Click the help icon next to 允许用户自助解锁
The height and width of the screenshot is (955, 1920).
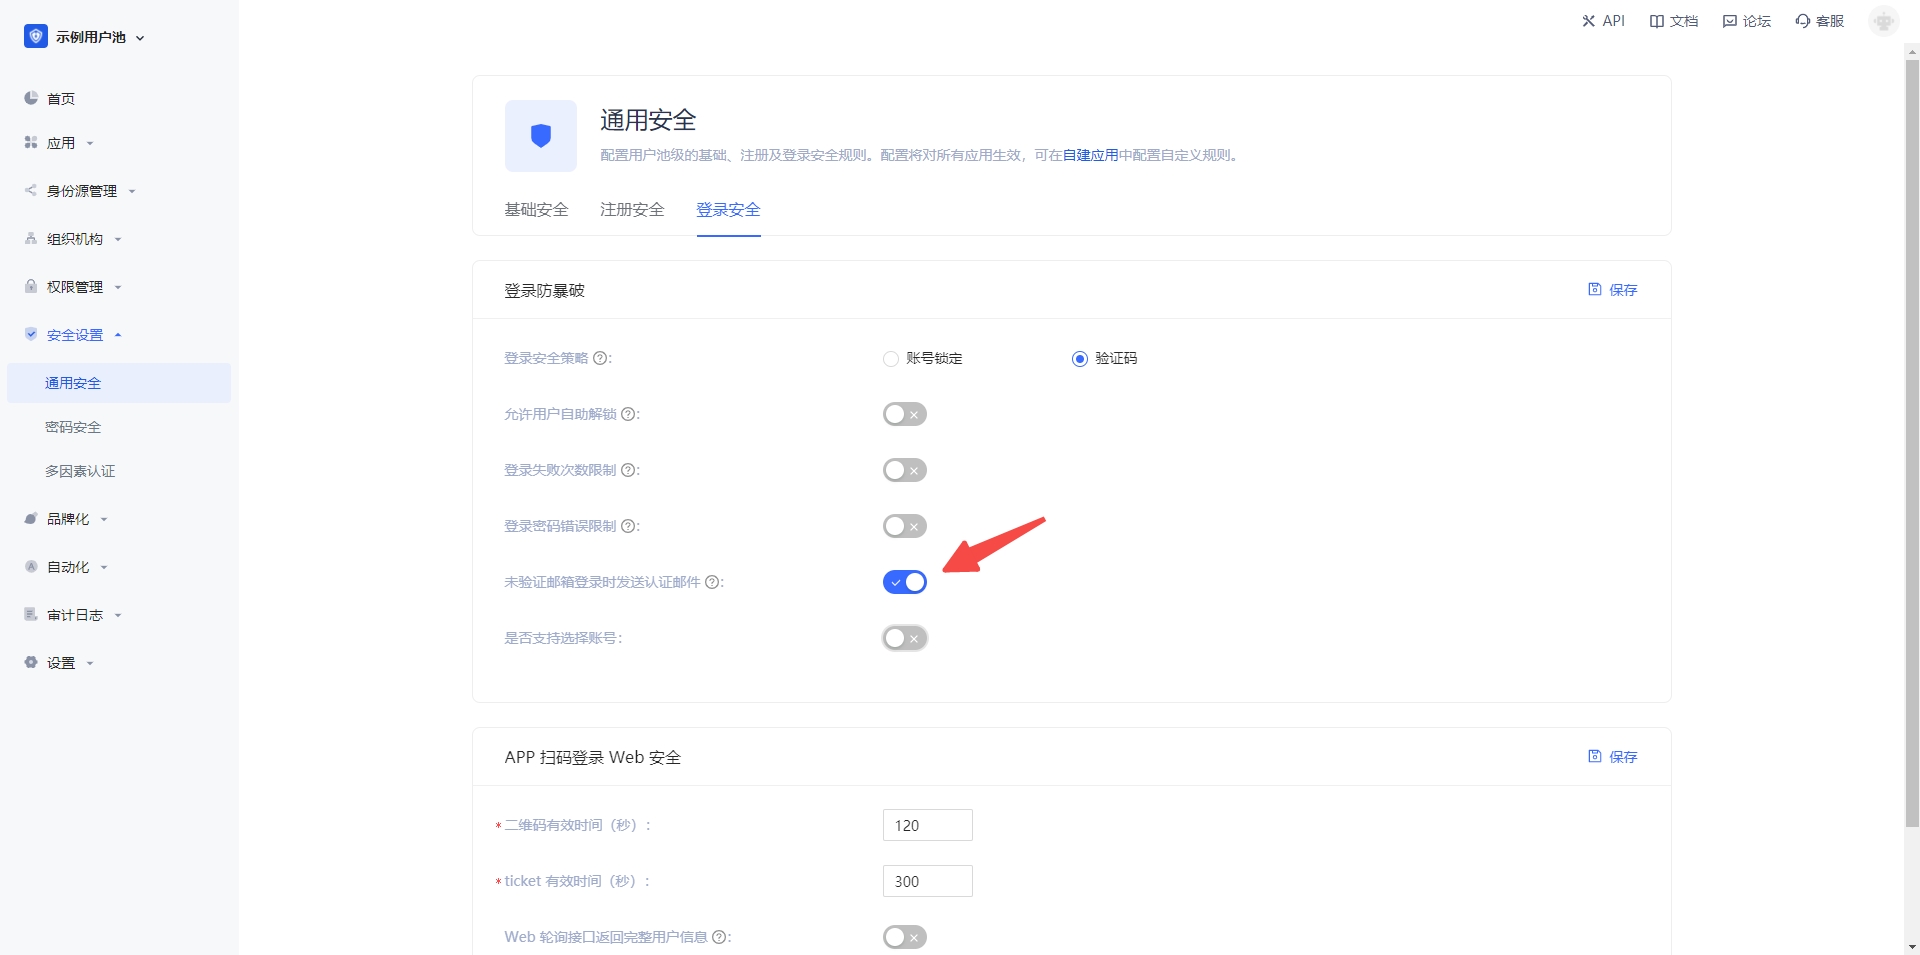pyautogui.click(x=628, y=414)
